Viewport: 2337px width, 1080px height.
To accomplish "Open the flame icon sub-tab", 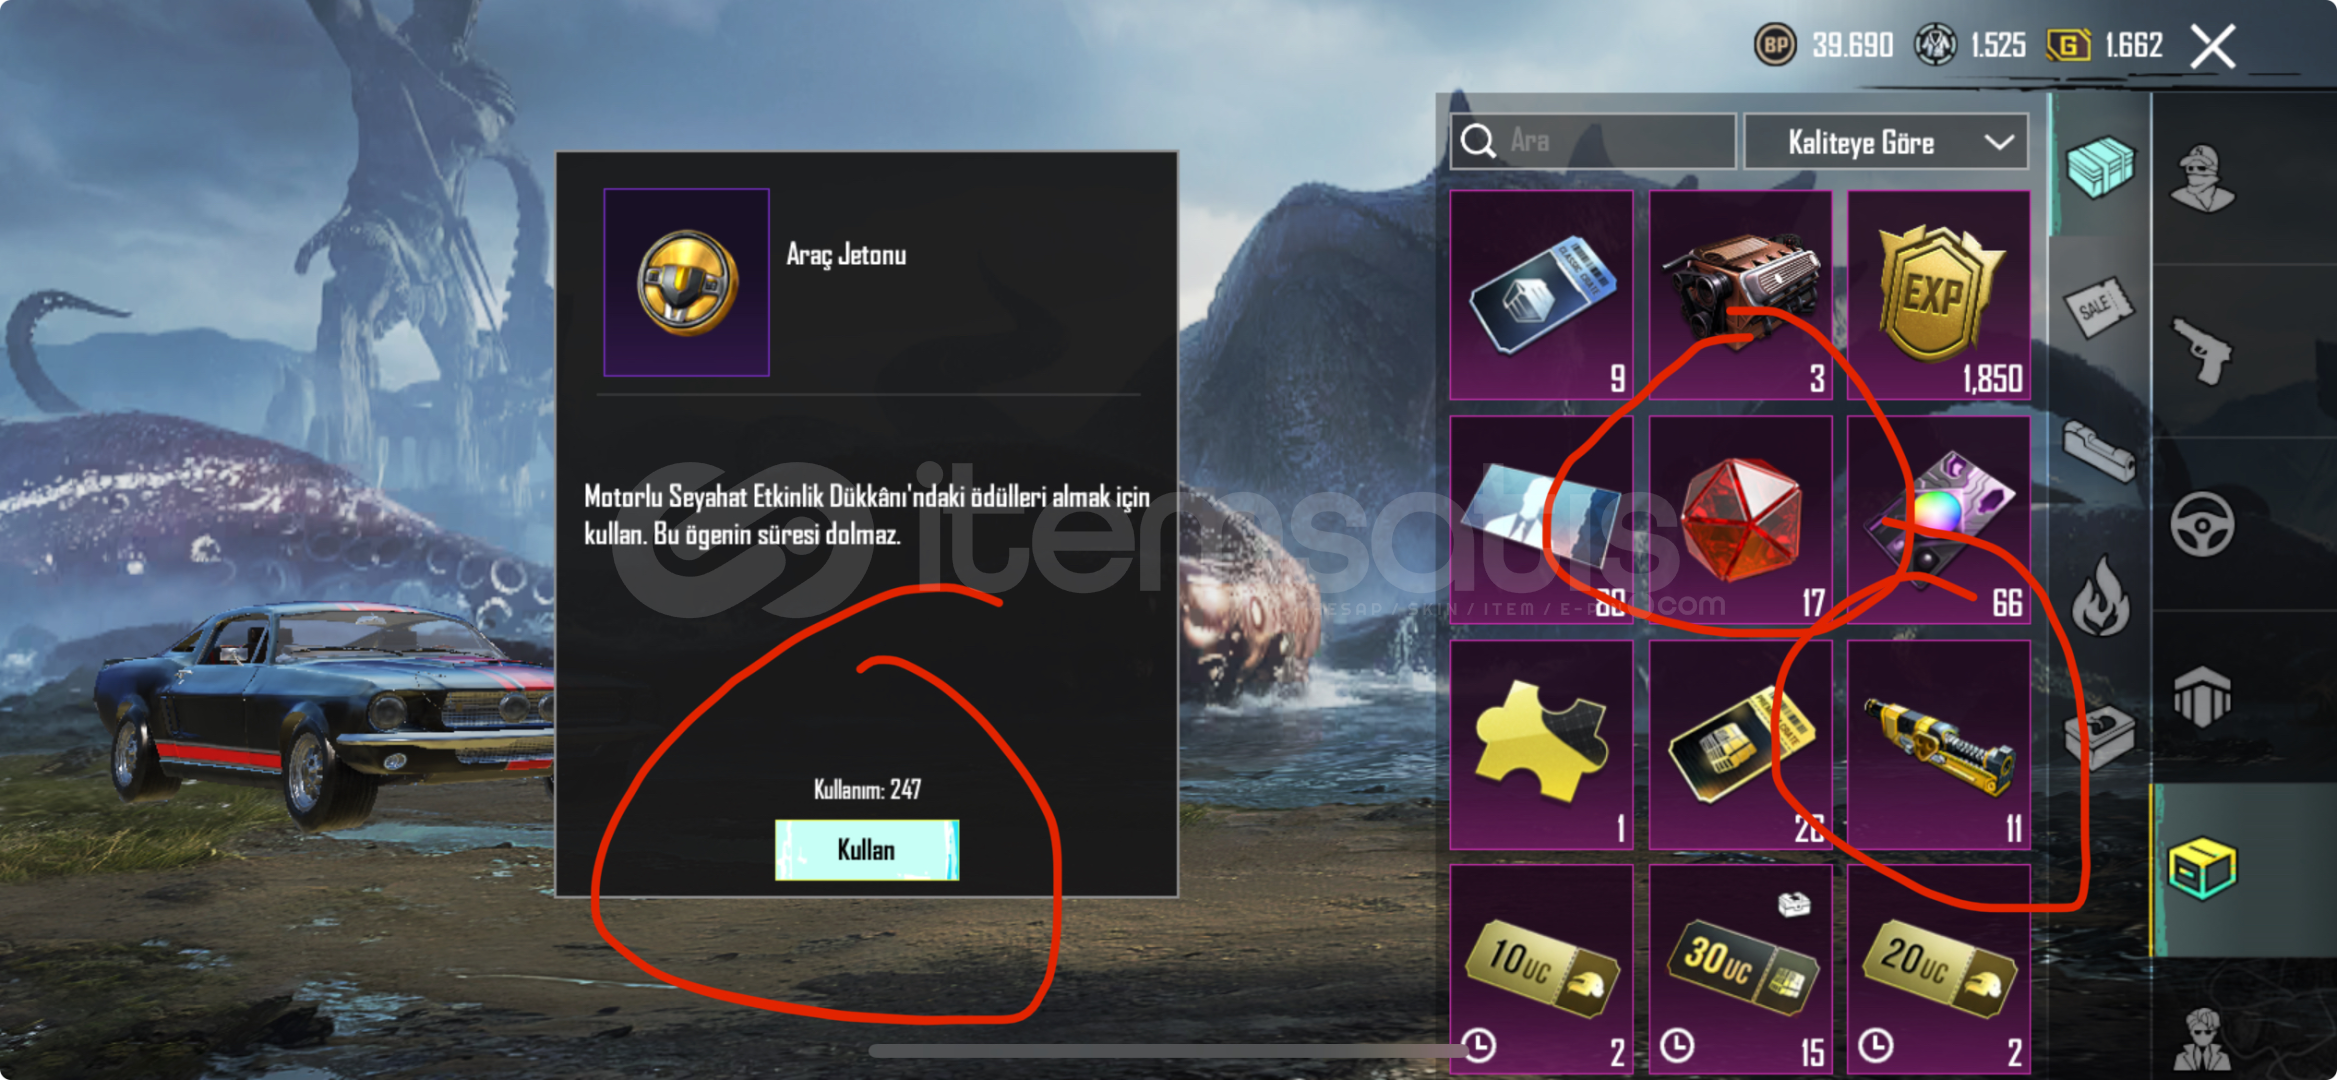I will pos(2099,596).
